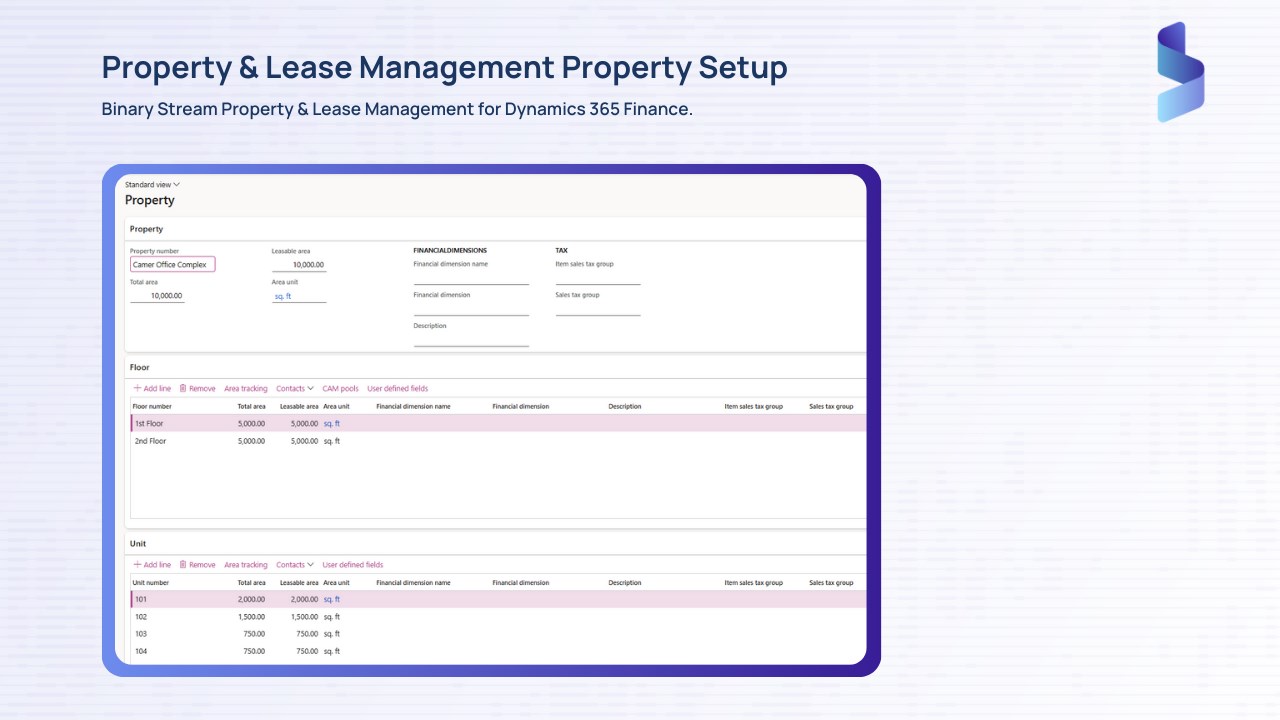Collapse the Property section header

click(495, 229)
